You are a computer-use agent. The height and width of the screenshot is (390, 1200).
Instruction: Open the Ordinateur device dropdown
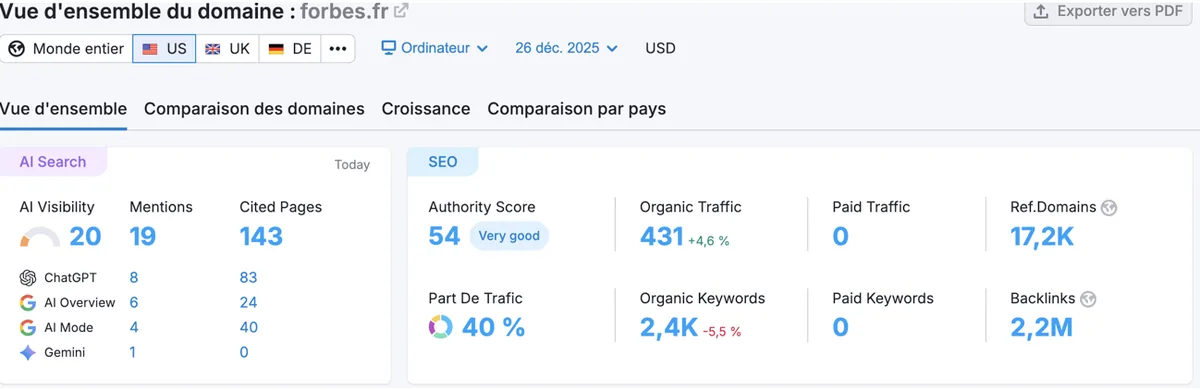435,48
